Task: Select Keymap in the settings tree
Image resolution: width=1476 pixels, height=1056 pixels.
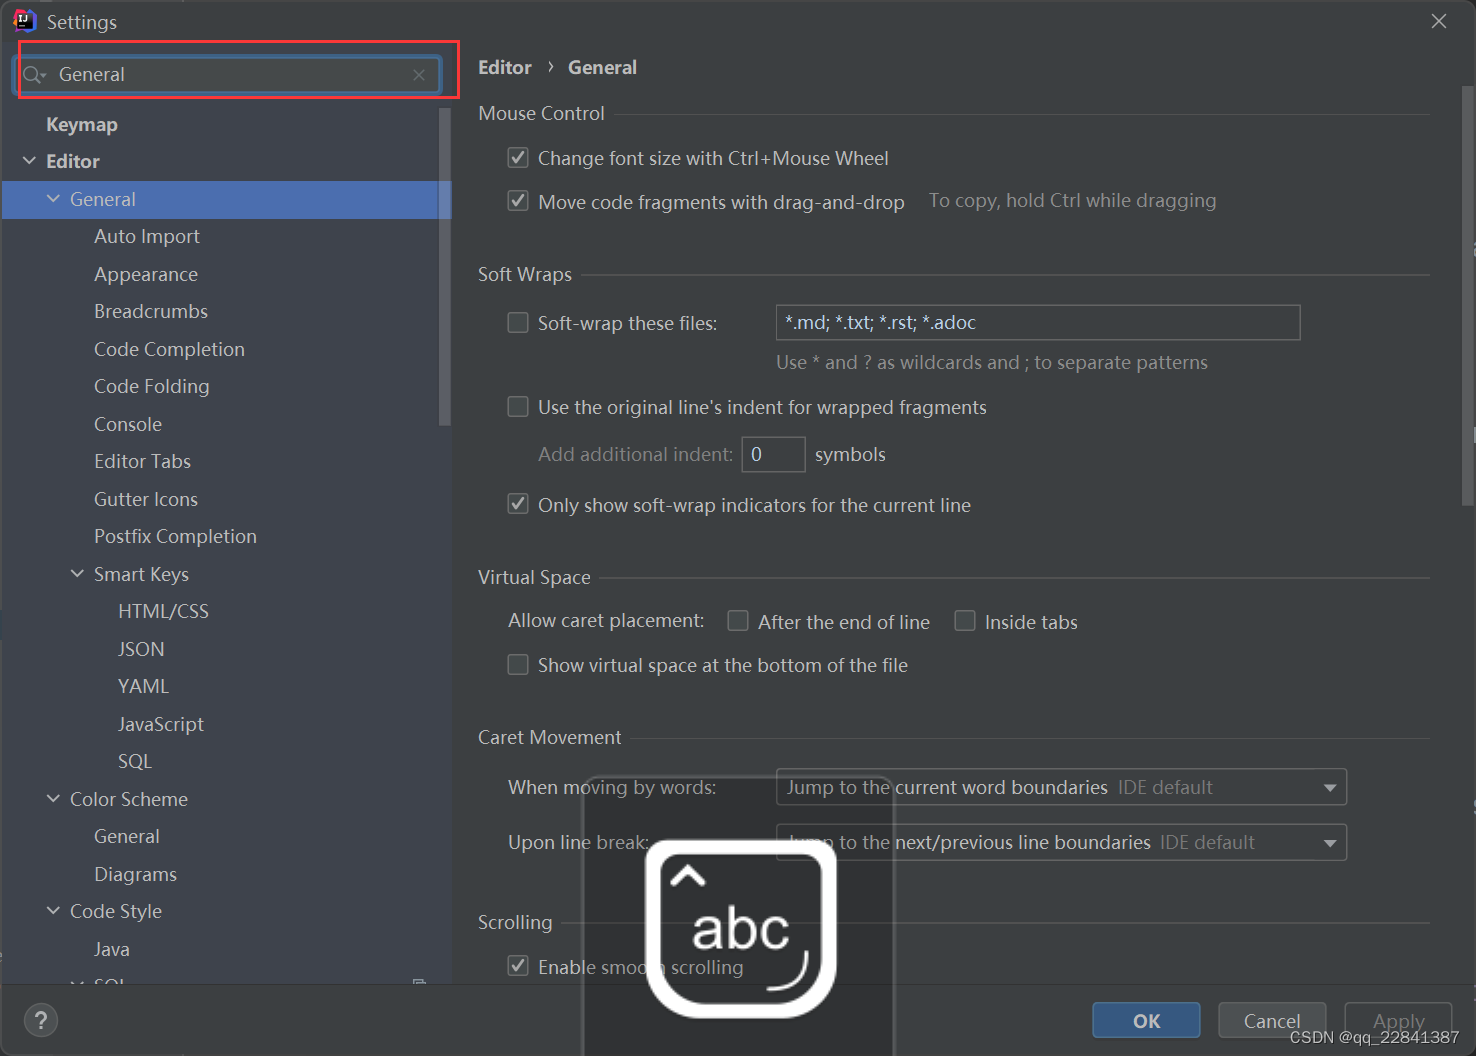Action: (x=82, y=124)
